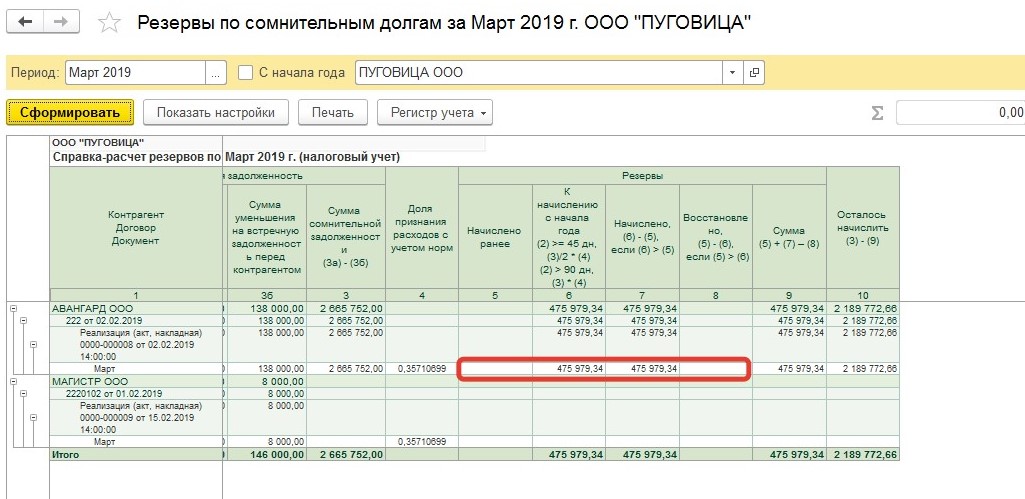Collapse the МАГИСТР ООО group
The image size is (1025, 499).
coord(11,381)
